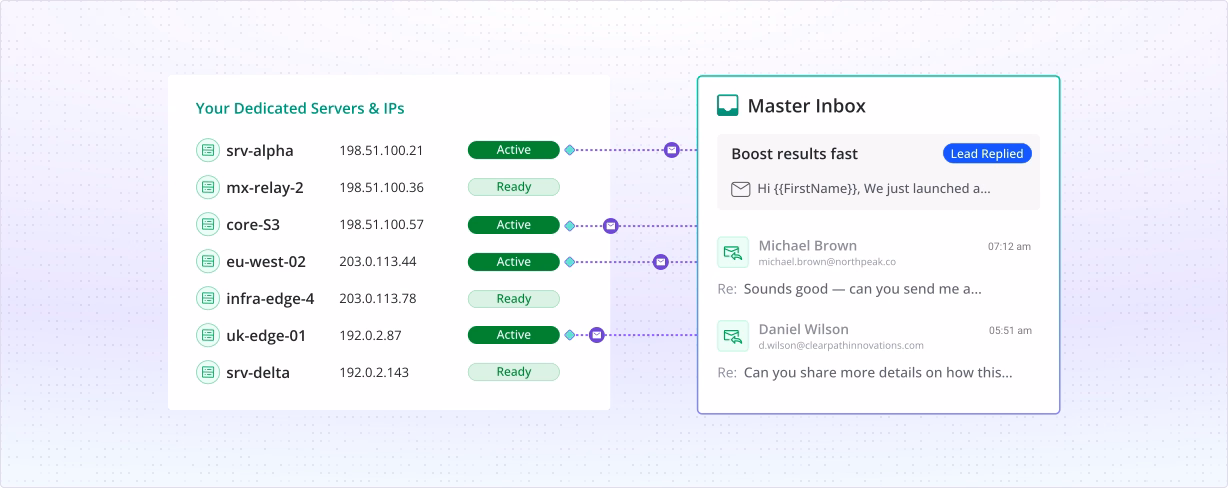Select the IP address 203.0.113.44
The height and width of the screenshot is (488, 1228).
click(377, 262)
